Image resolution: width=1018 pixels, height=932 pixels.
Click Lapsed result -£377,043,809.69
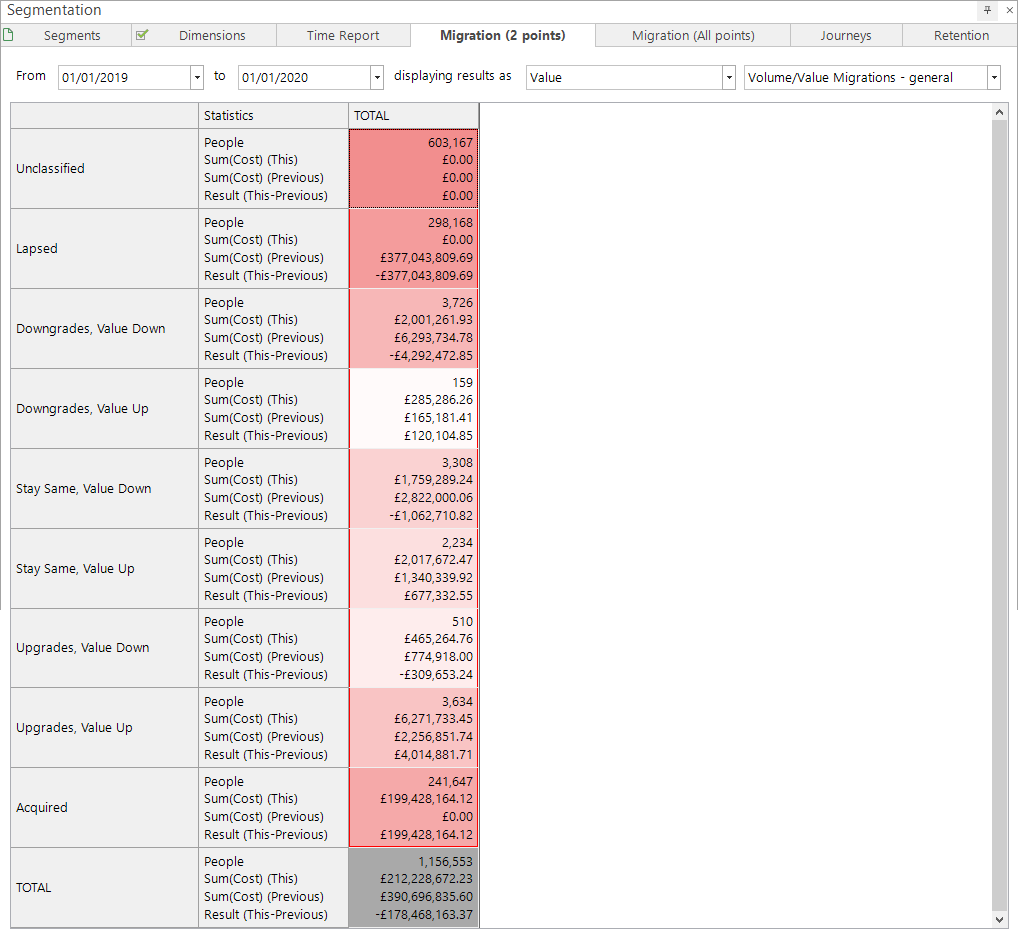[424, 276]
